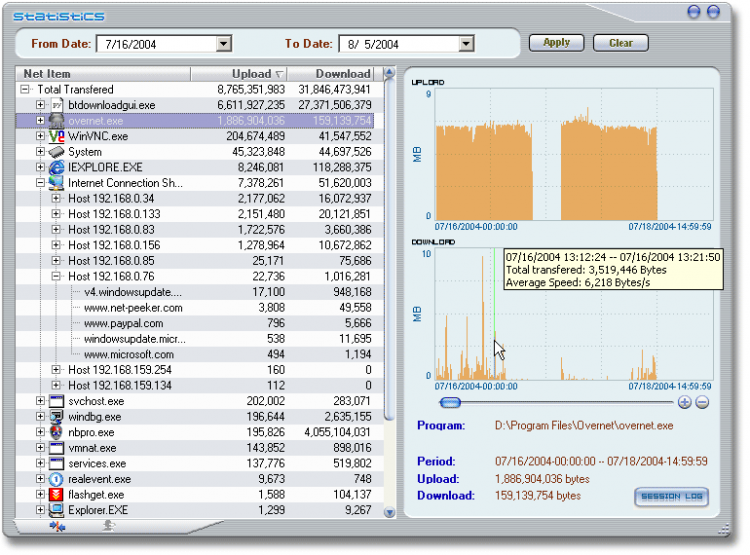Click the list vertical scrollbar thumb
Viewport: 750px width, 555px height.
389,250
